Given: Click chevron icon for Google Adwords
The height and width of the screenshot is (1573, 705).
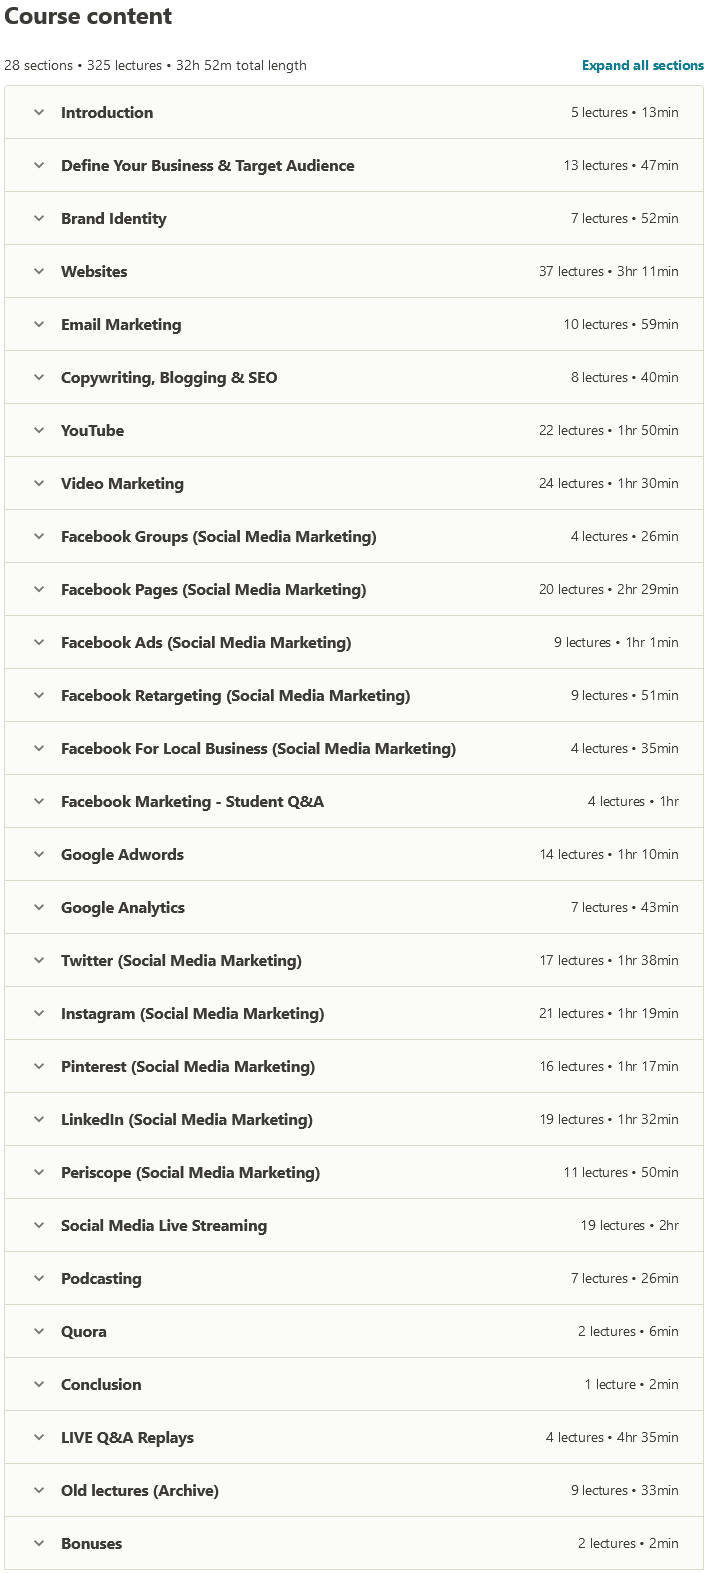Looking at the screenshot, I should point(39,855).
